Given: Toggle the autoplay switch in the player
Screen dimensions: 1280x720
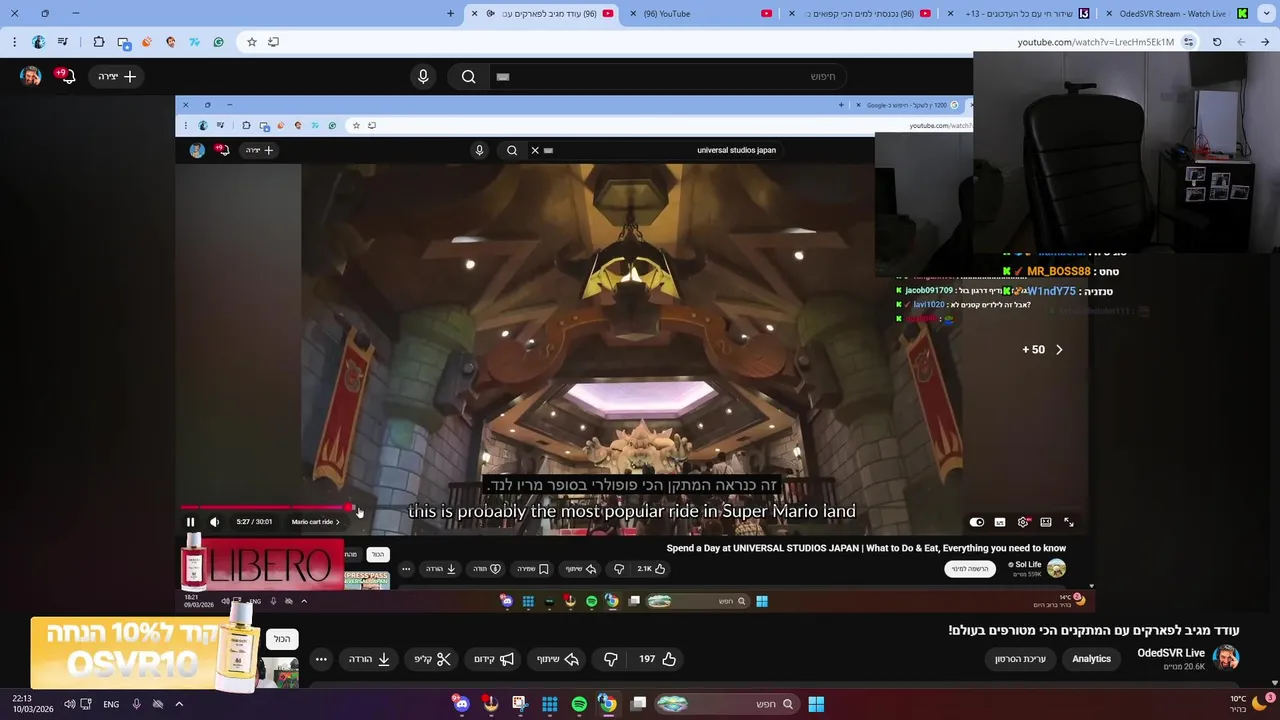Looking at the screenshot, I should pyautogui.click(x=977, y=522).
